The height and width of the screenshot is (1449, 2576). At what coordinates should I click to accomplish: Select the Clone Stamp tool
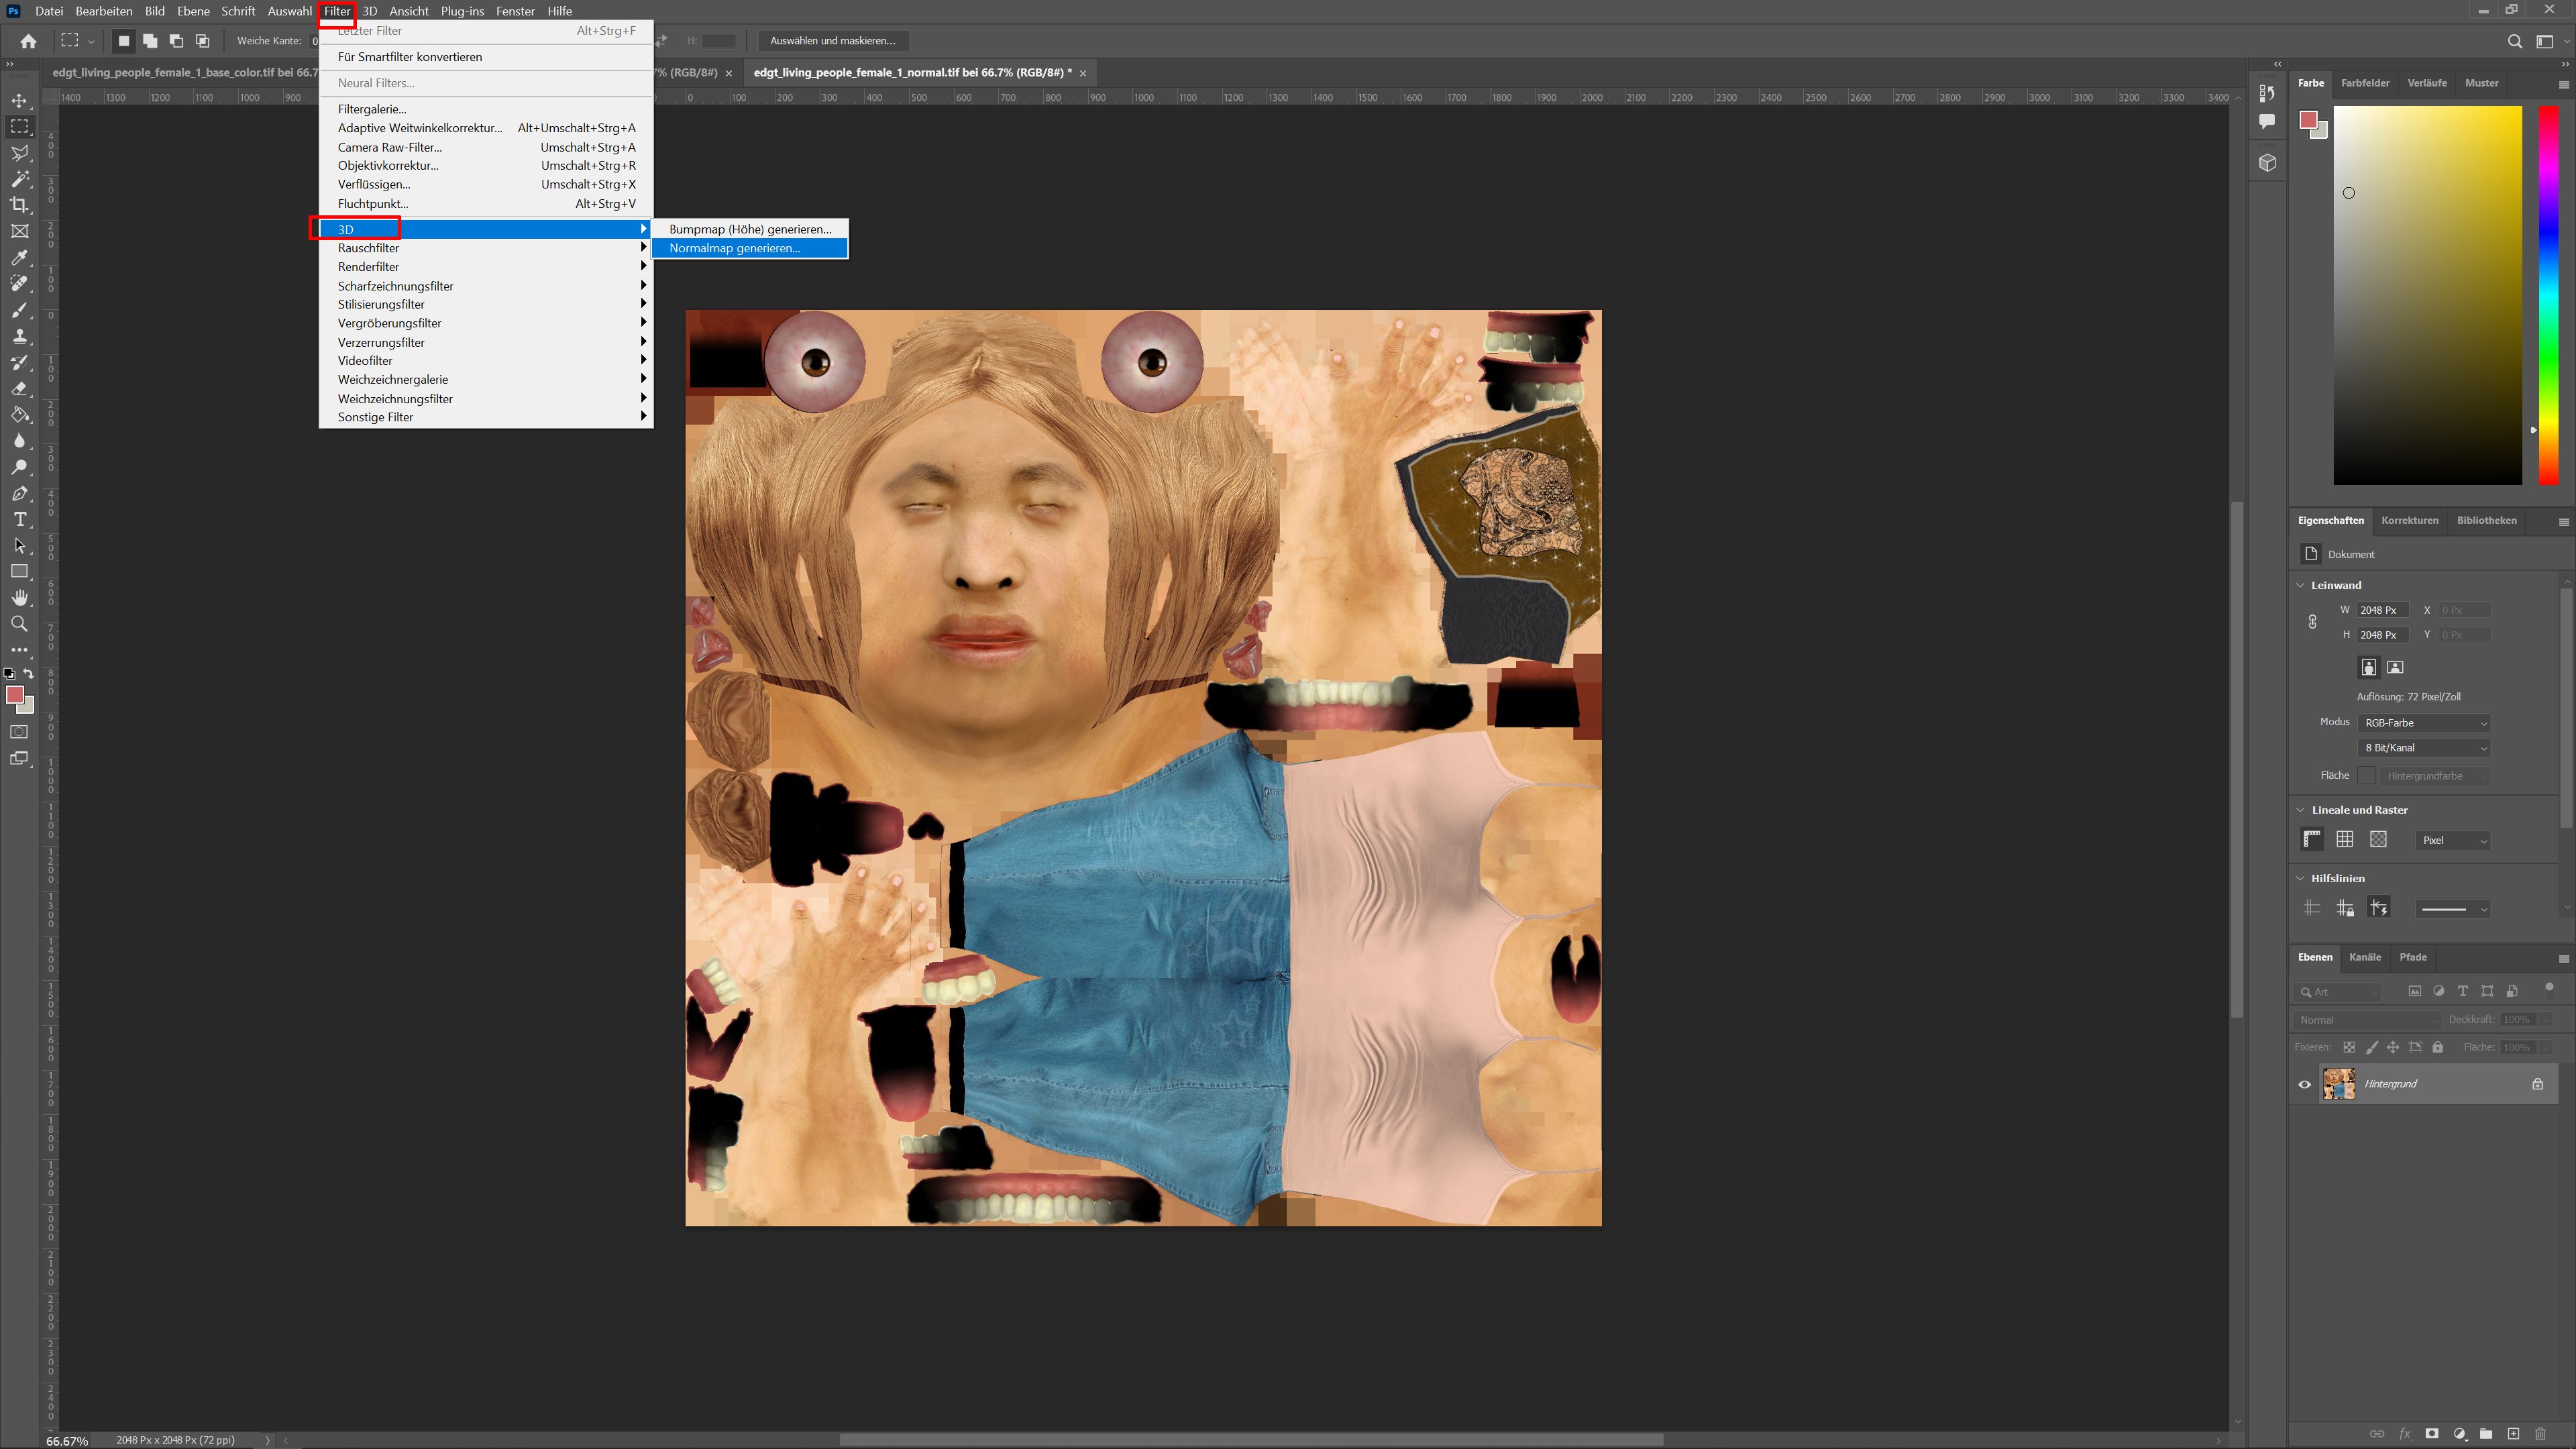point(19,336)
